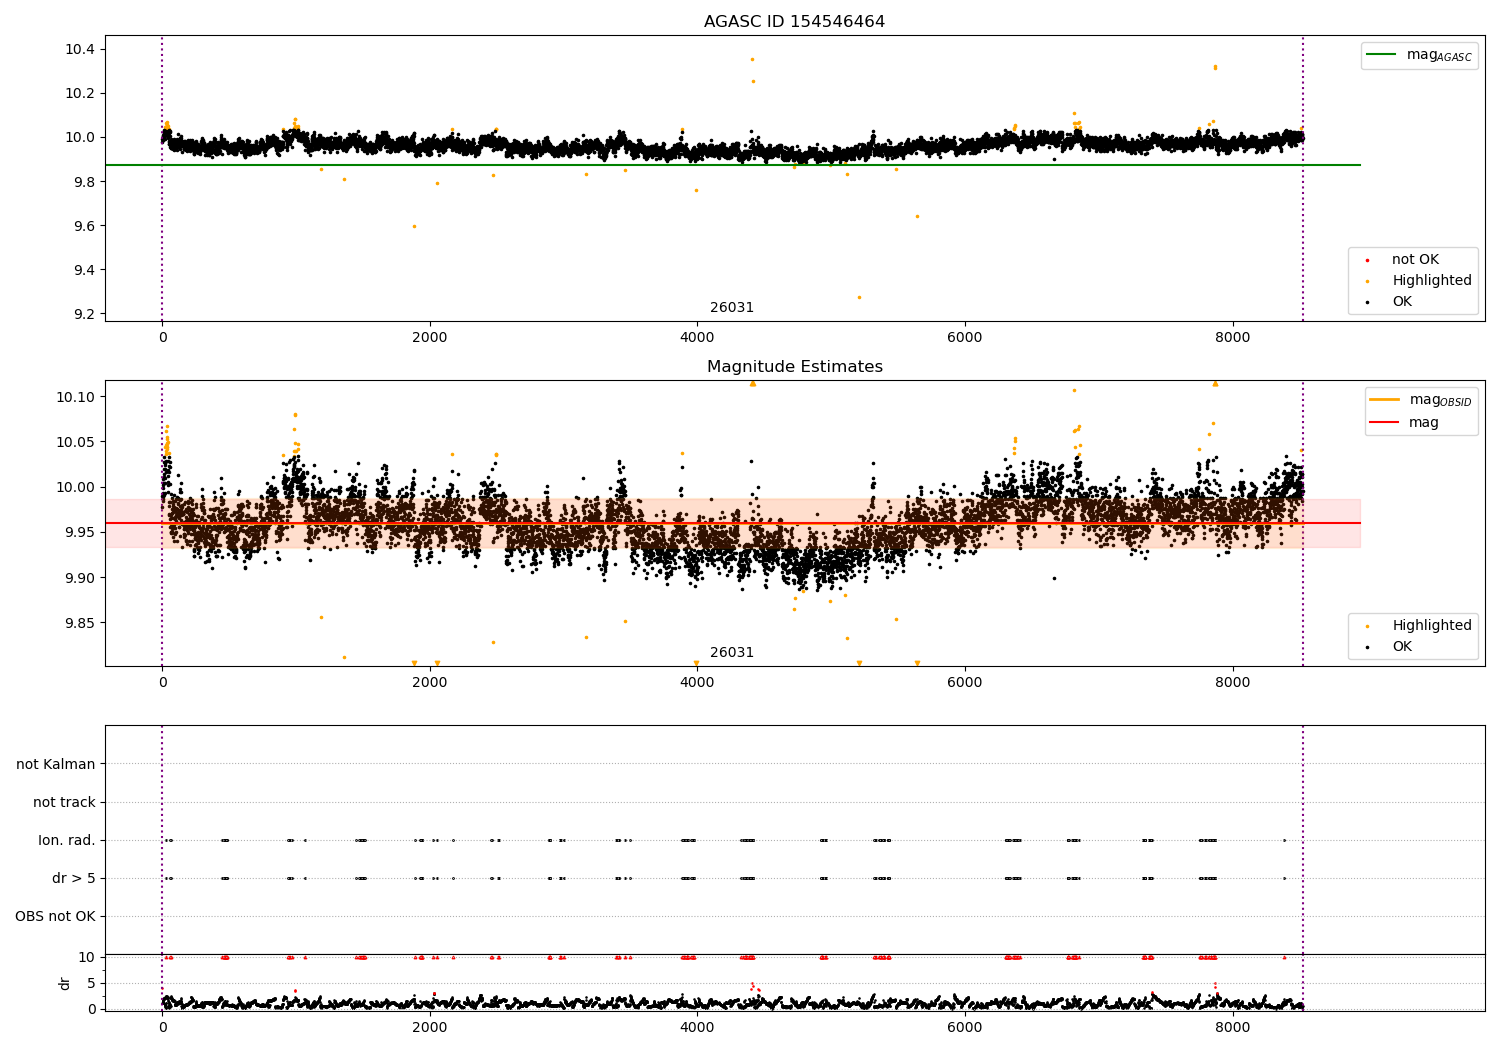Click the 'Highlighted' entry in top legend
The image size is (1500, 1050).
[1431, 281]
